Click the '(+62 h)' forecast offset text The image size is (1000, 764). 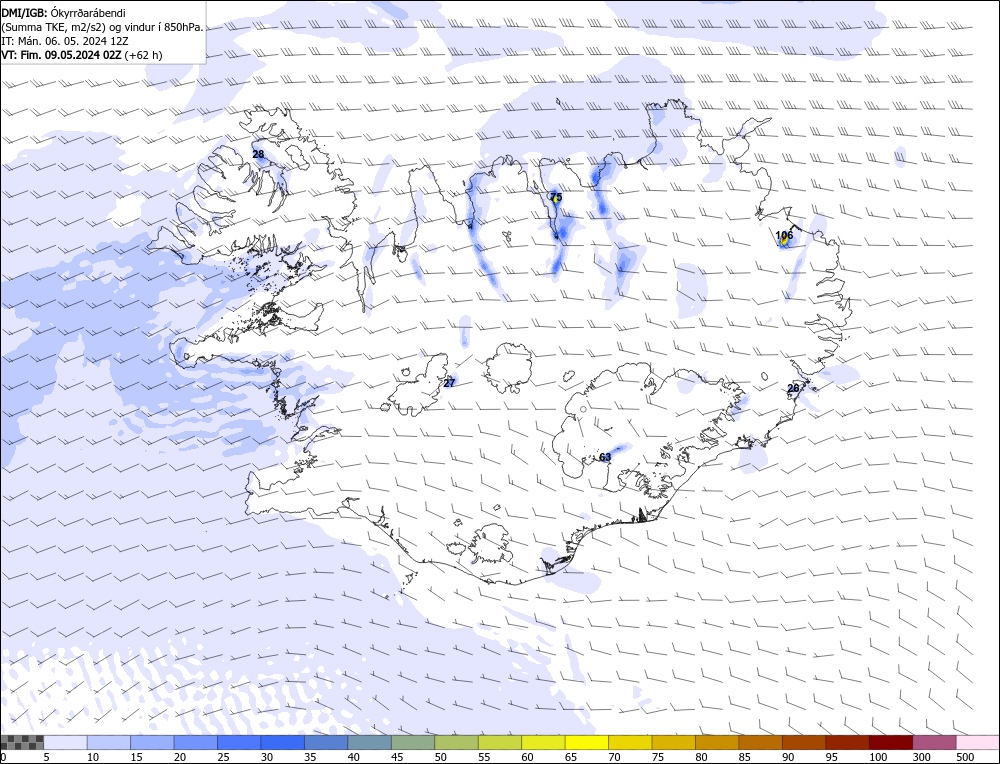pos(143,55)
